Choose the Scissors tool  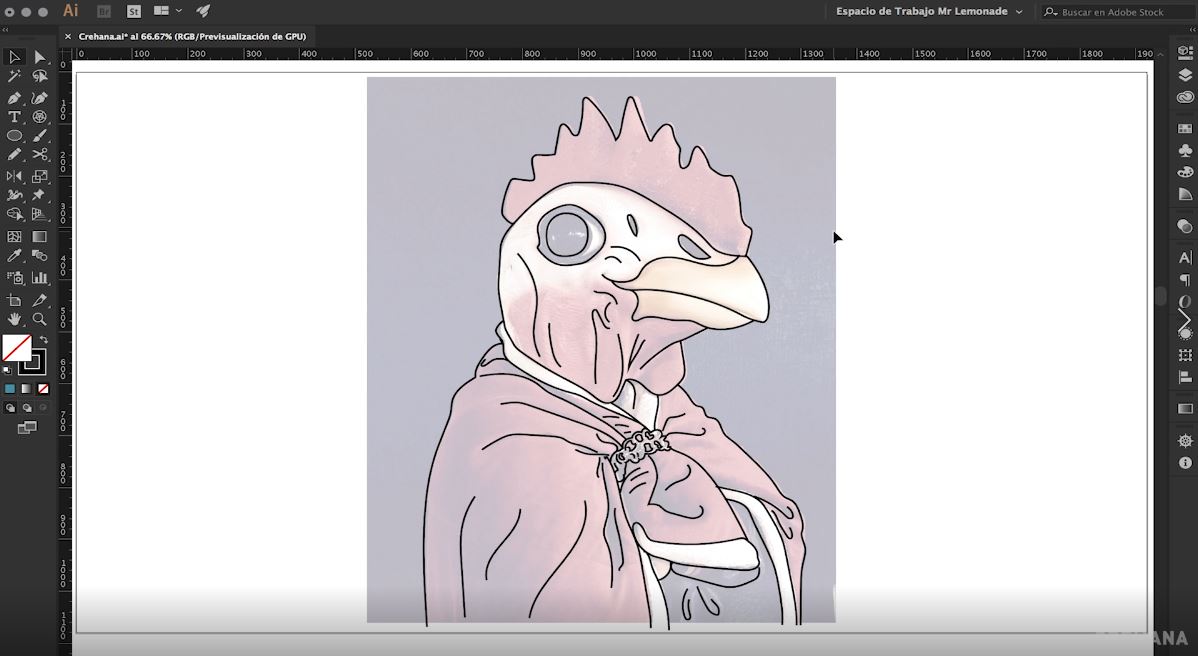pos(39,154)
